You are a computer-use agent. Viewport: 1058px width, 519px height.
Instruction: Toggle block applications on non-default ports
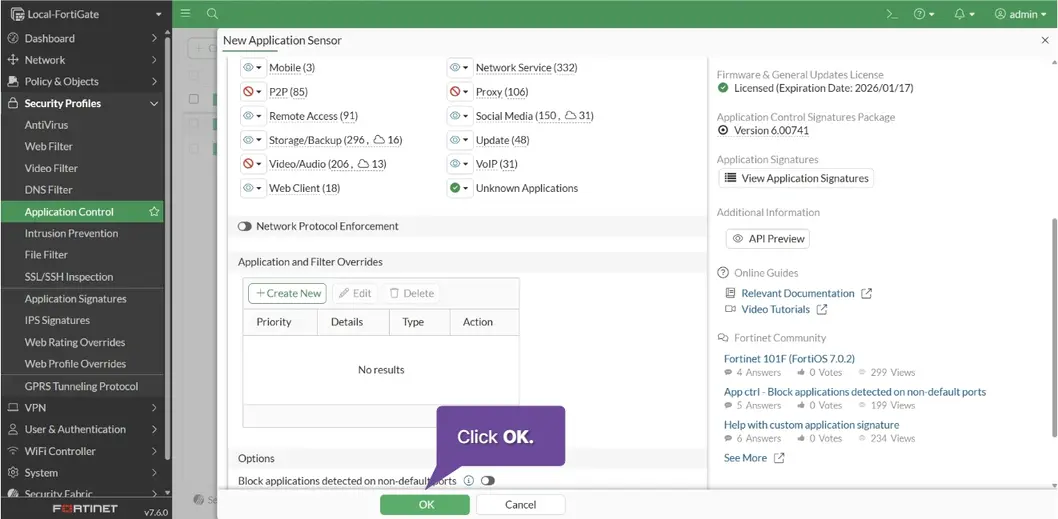click(487, 481)
